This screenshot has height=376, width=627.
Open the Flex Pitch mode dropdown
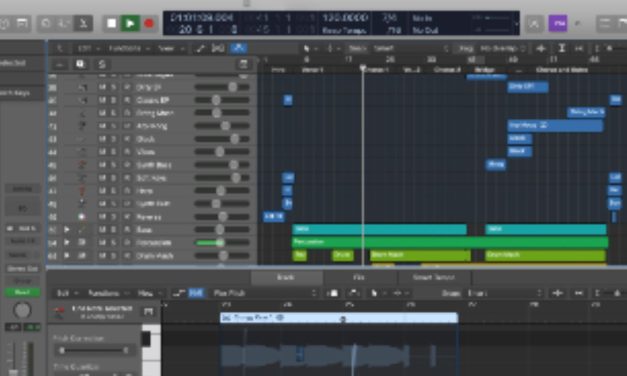click(x=264, y=293)
